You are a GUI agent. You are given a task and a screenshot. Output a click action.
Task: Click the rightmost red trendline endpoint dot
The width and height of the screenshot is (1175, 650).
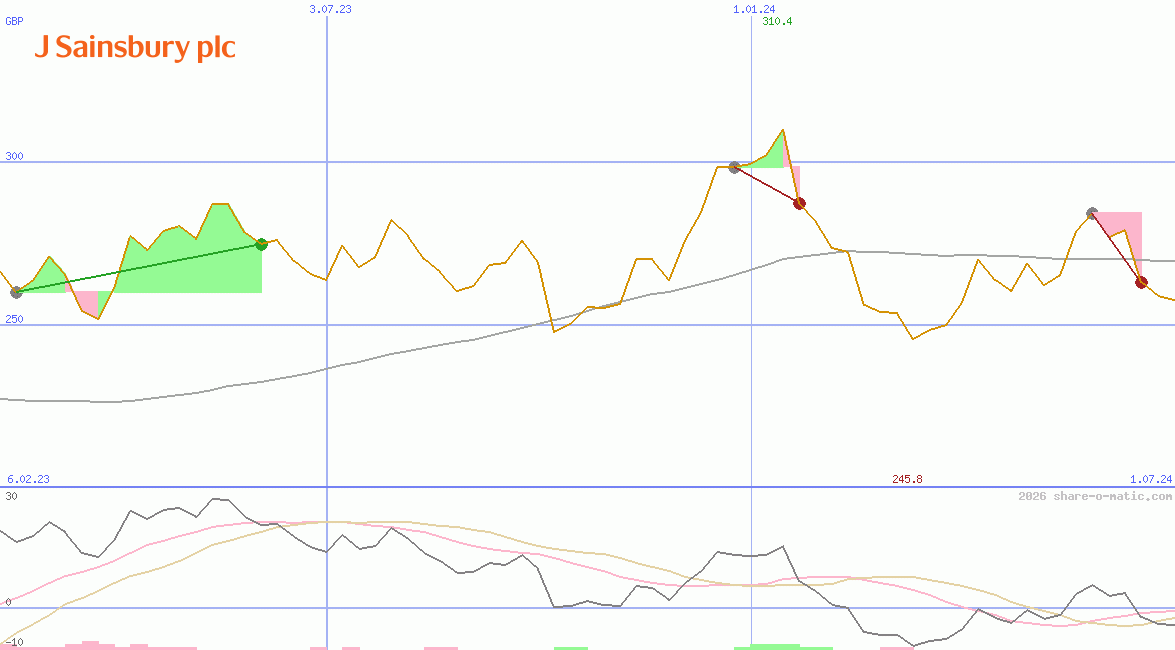point(1140,282)
